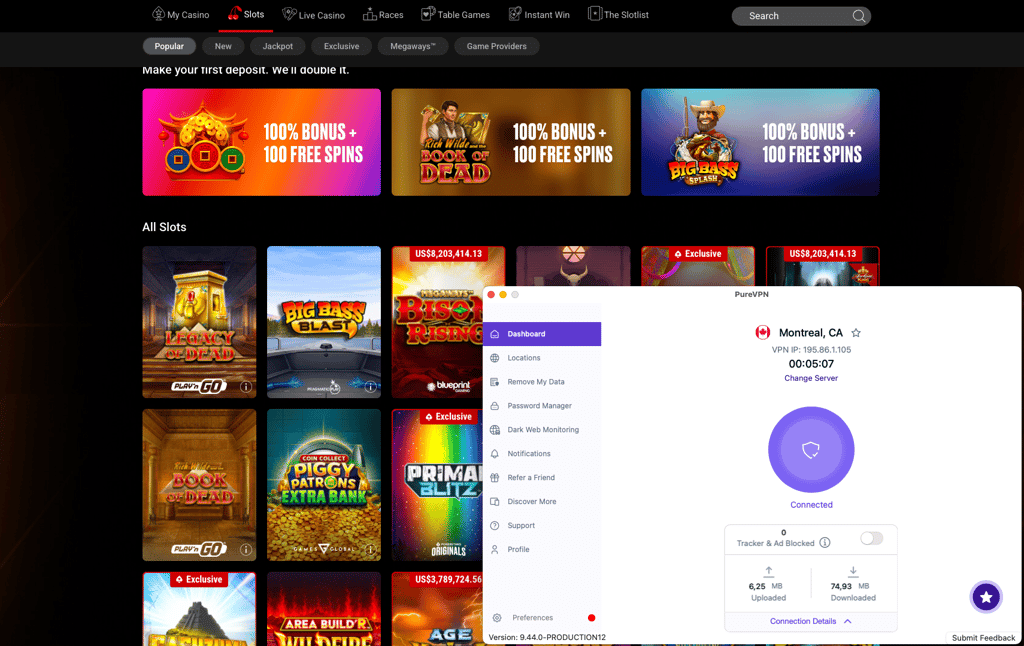Click the Change Server link
Image resolution: width=1024 pixels, height=646 pixels.
811,378
